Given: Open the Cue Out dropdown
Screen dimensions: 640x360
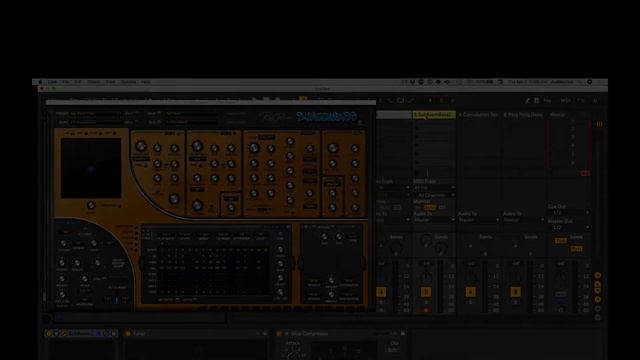Looking at the screenshot, I should point(569,213).
